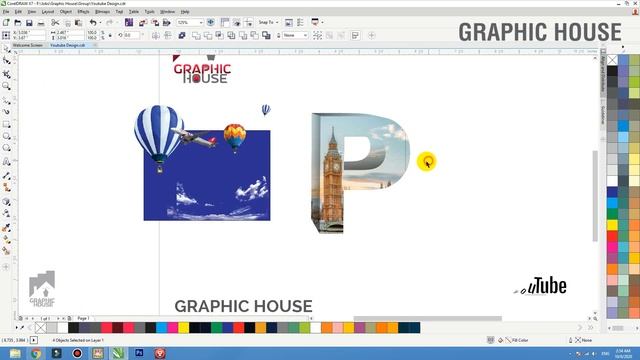The width and height of the screenshot is (640, 360).
Task: Click the New document icon
Action: point(6,23)
